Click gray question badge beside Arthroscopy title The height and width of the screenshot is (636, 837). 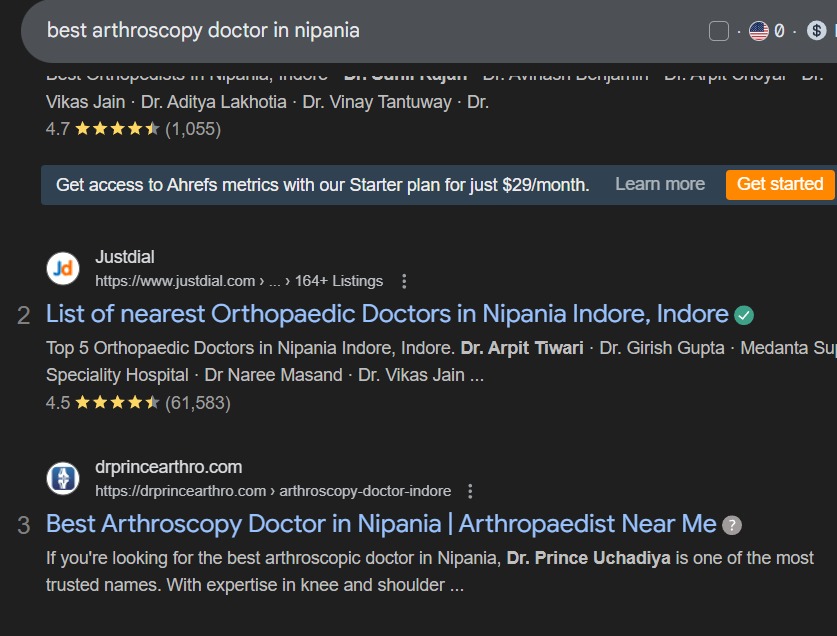pyautogui.click(x=732, y=525)
